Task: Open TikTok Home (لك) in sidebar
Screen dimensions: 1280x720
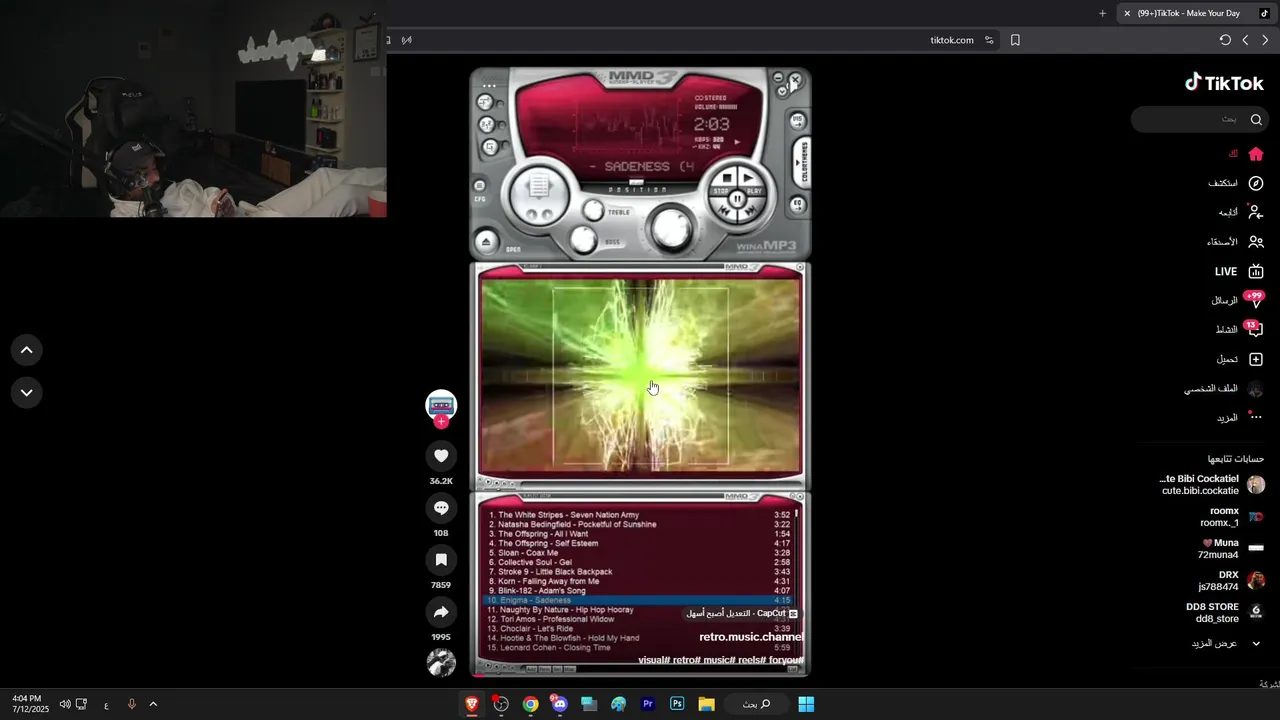Action: tap(1246, 154)
